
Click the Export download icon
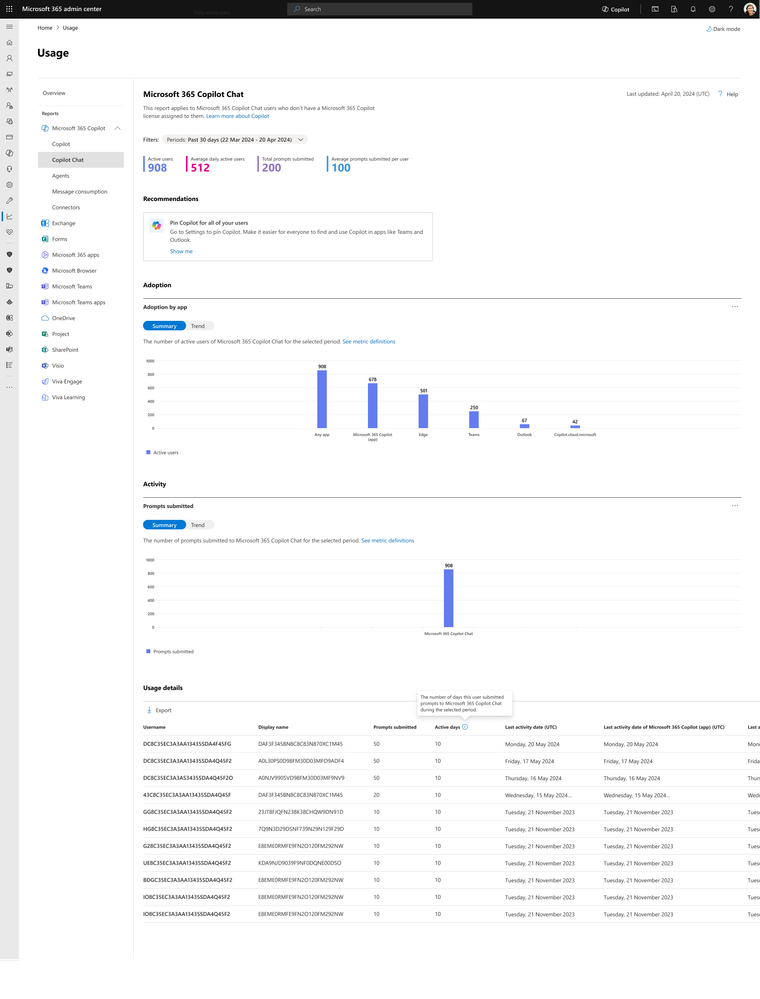[x=149, y=710]
